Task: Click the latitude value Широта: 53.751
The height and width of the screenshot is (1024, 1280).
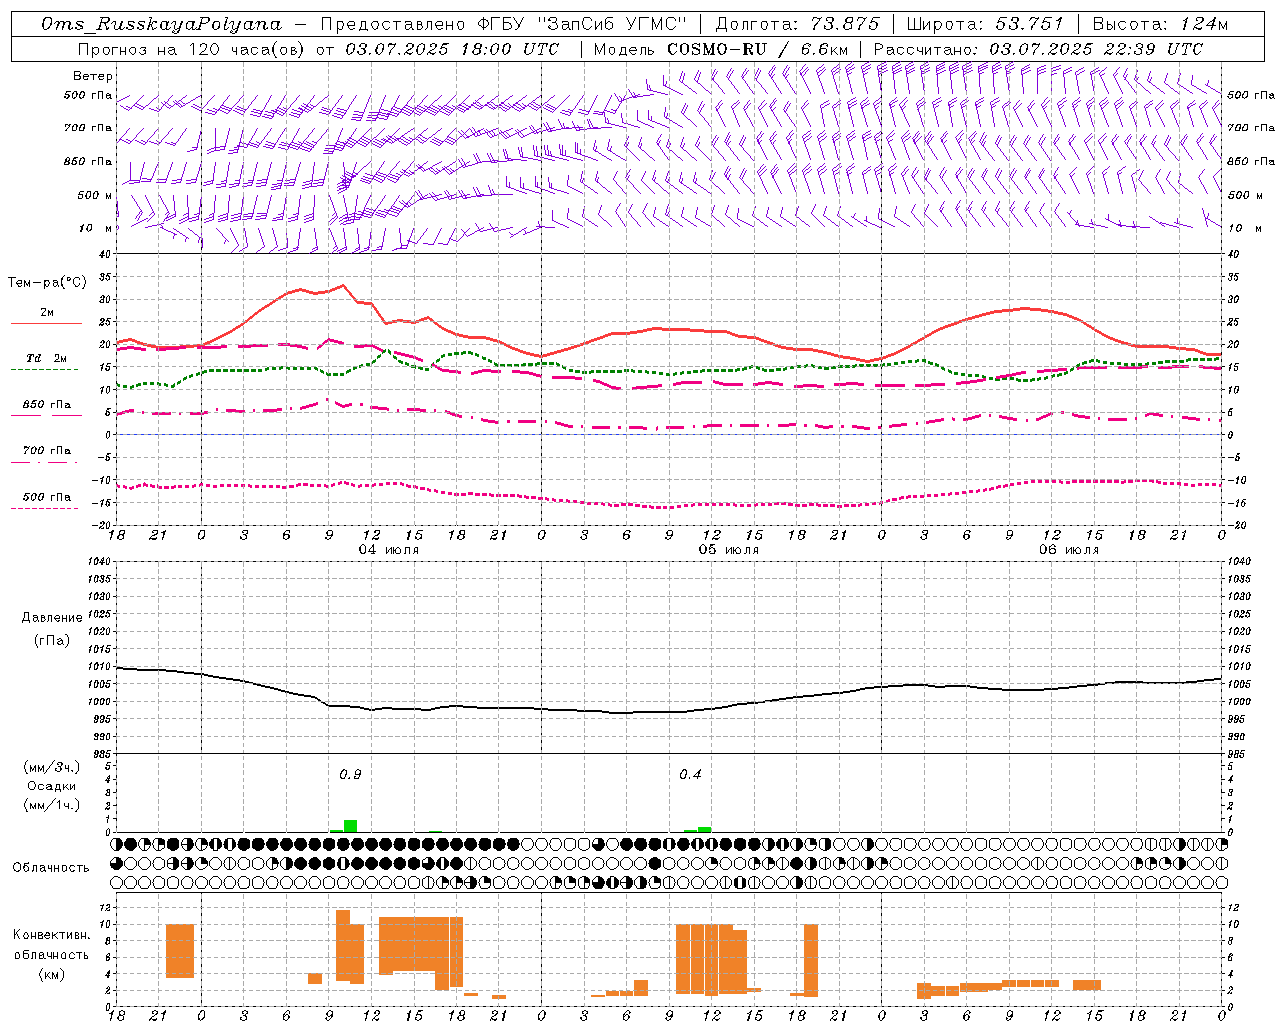Action: point(986,24)
